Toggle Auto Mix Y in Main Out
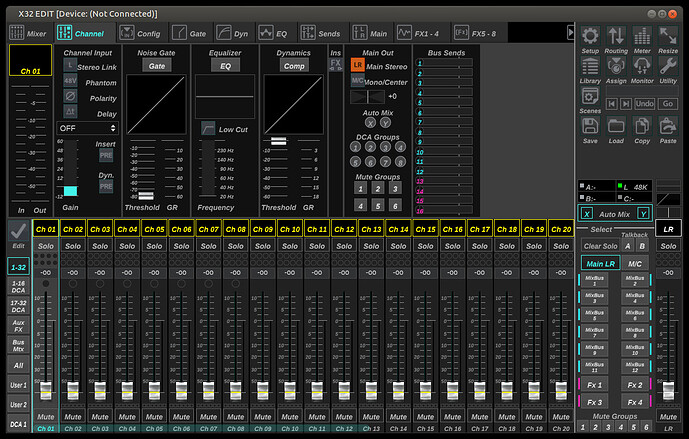Image resolution: width=689 pixels, height=439 pixels. [x=385, y=123]
